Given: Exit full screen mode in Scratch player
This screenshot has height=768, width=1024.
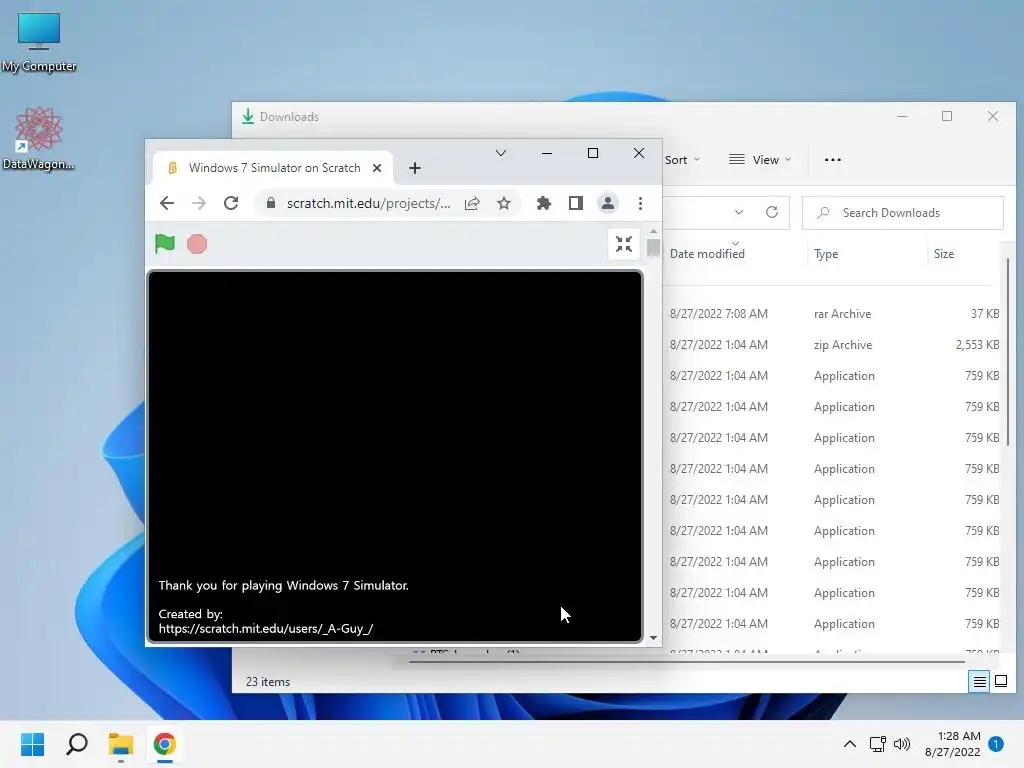Looking at the screenshot, I should [x=624, y=244].
